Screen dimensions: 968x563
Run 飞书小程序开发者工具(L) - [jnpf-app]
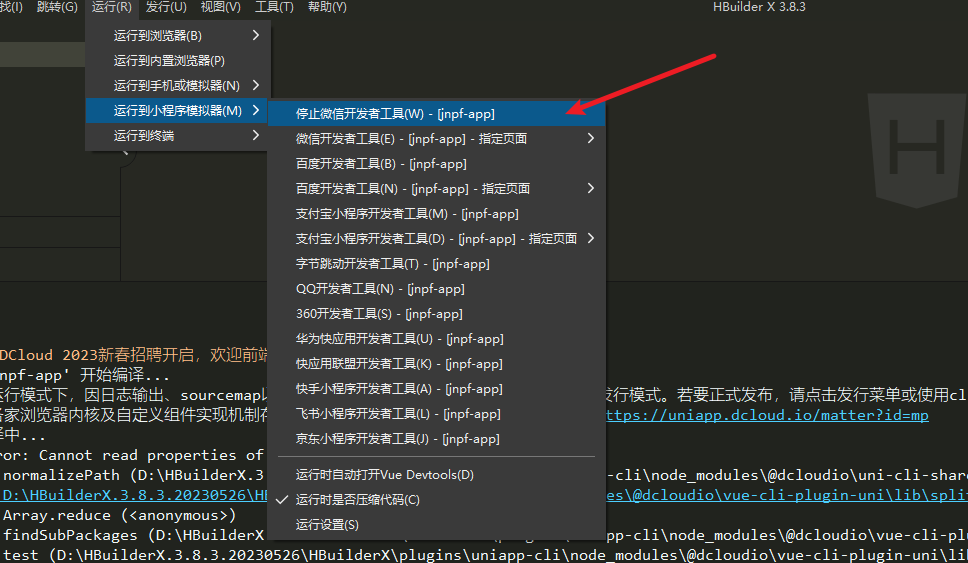click(x=436, y=414)
